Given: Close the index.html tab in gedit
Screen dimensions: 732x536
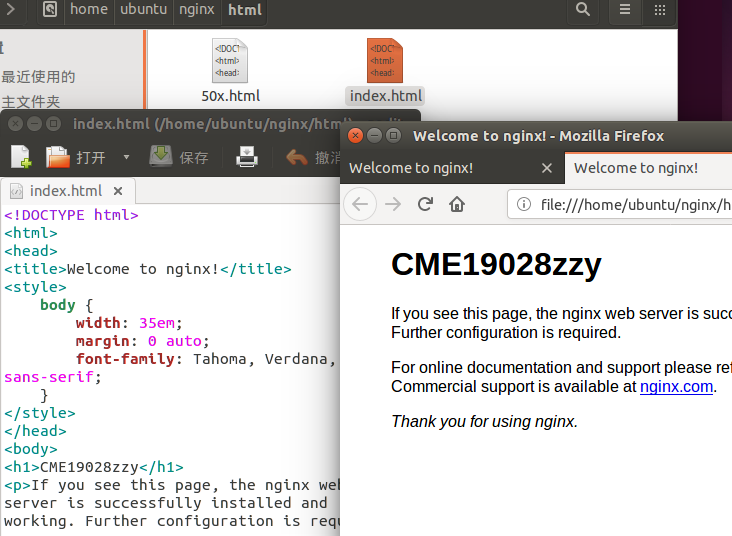Looking at the screenshot, I should tap(118, 191).
